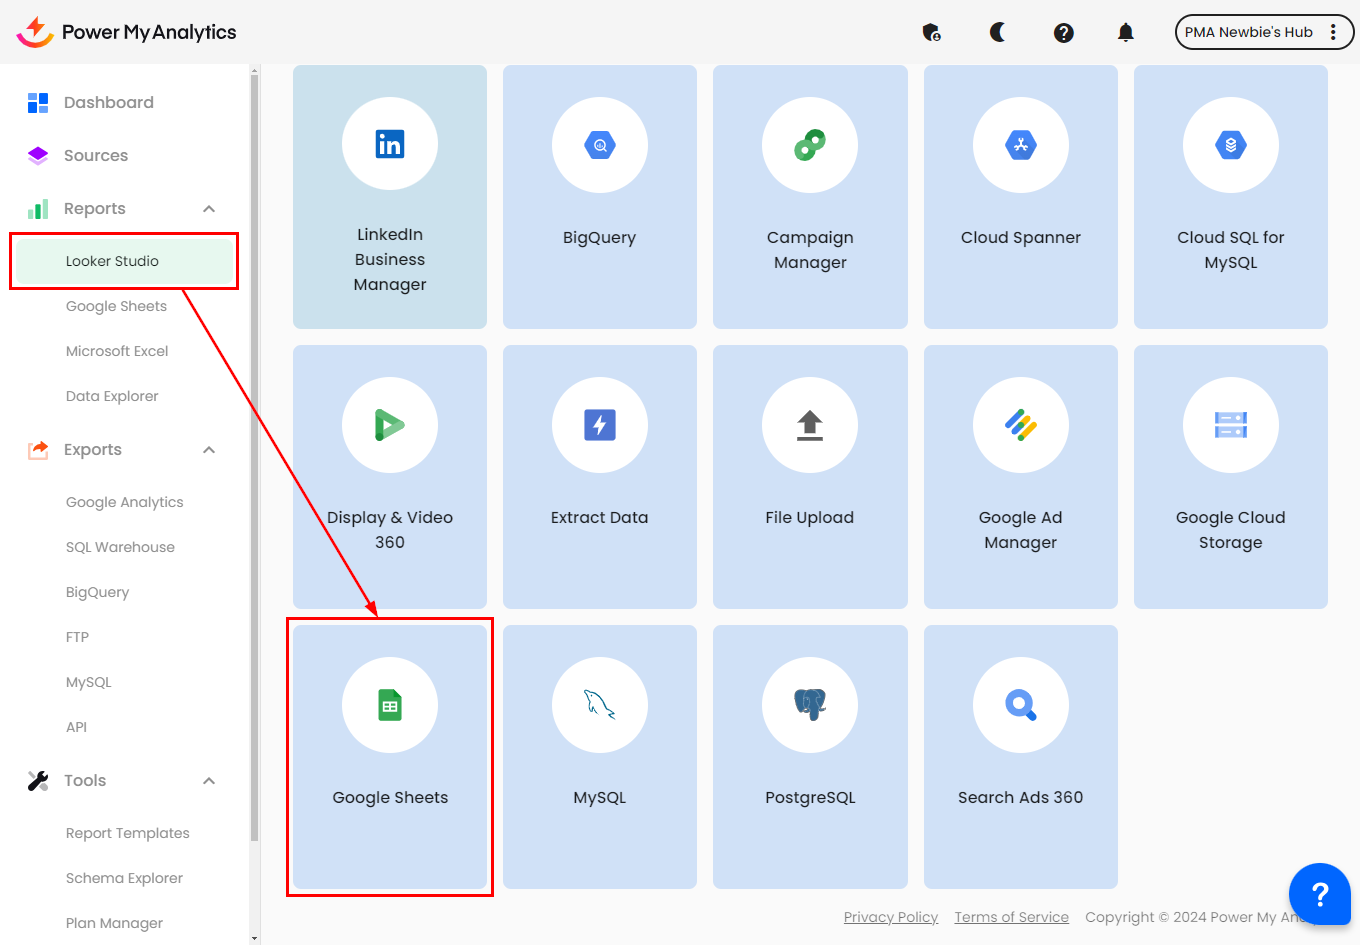Toggle dark mode with moon icon
This screenshot has width=1360, height=945.
[997, 32]
